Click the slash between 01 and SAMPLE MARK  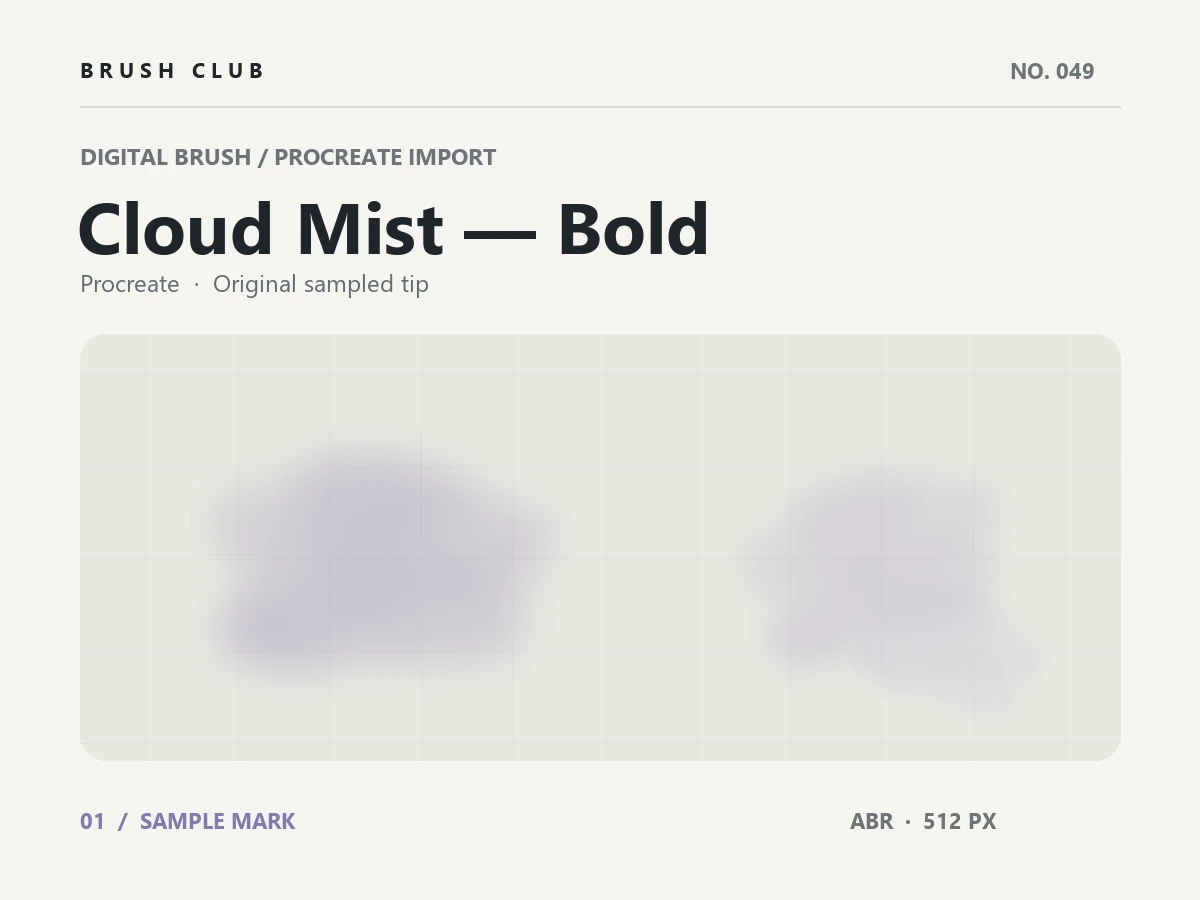click(122, 821)
